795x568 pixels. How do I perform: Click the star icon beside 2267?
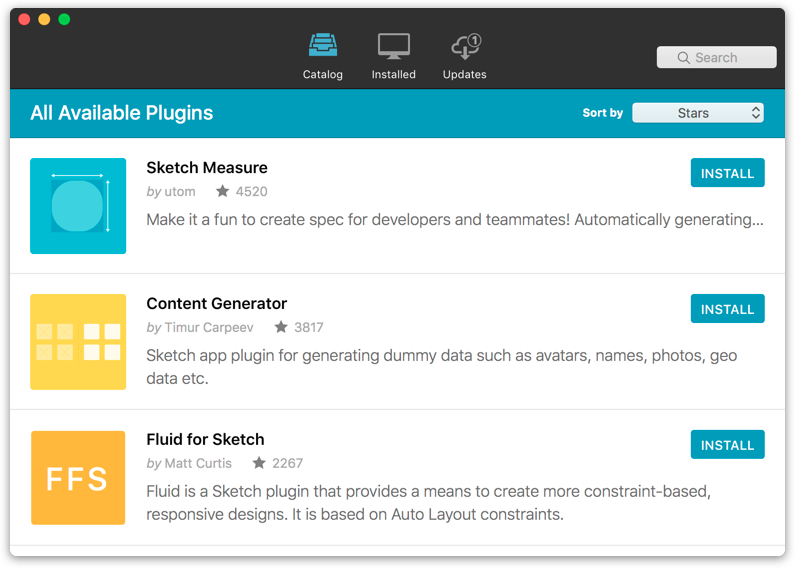[259, 463]
